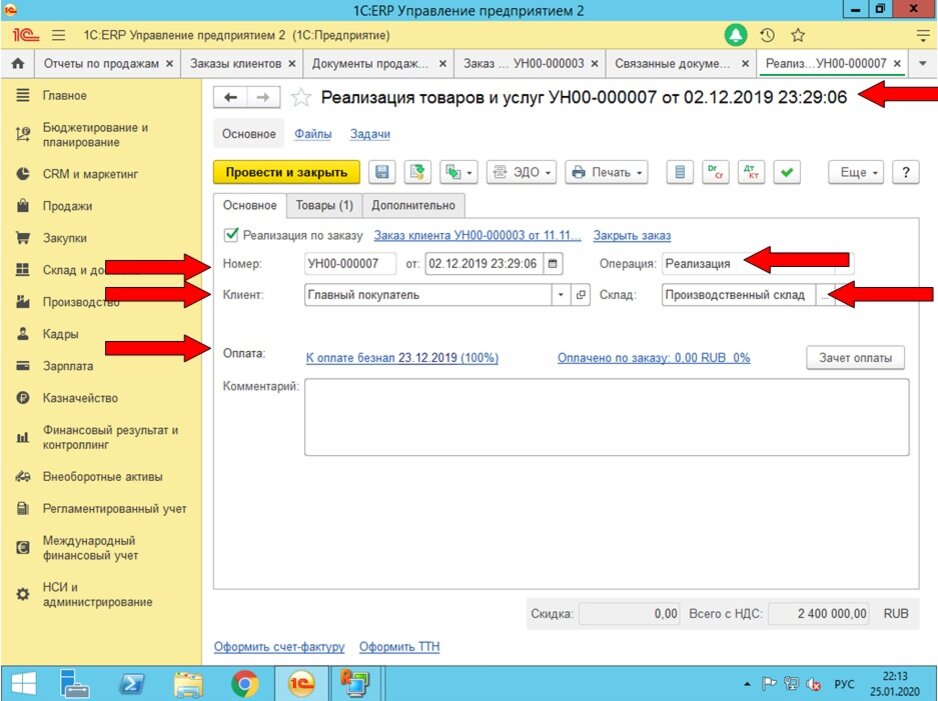This screenshot has width=938, height=701.
Task: Open Google Chrome from the taskbar
Action: click(x=245, y=684)
